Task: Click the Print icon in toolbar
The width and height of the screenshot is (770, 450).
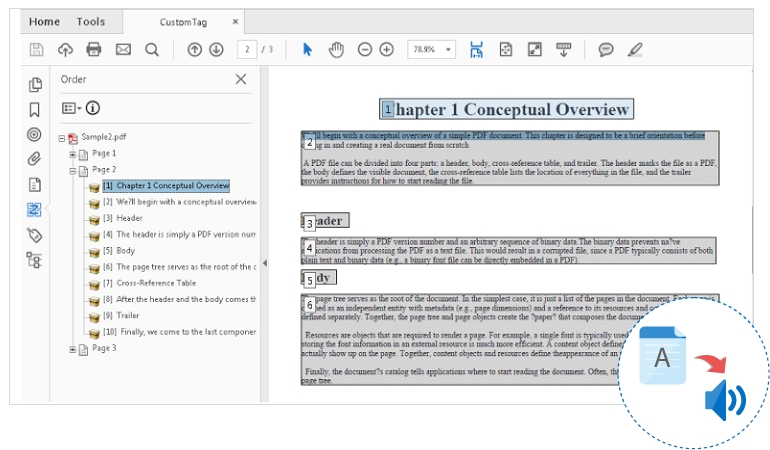Action: click(x=94, y=49)
